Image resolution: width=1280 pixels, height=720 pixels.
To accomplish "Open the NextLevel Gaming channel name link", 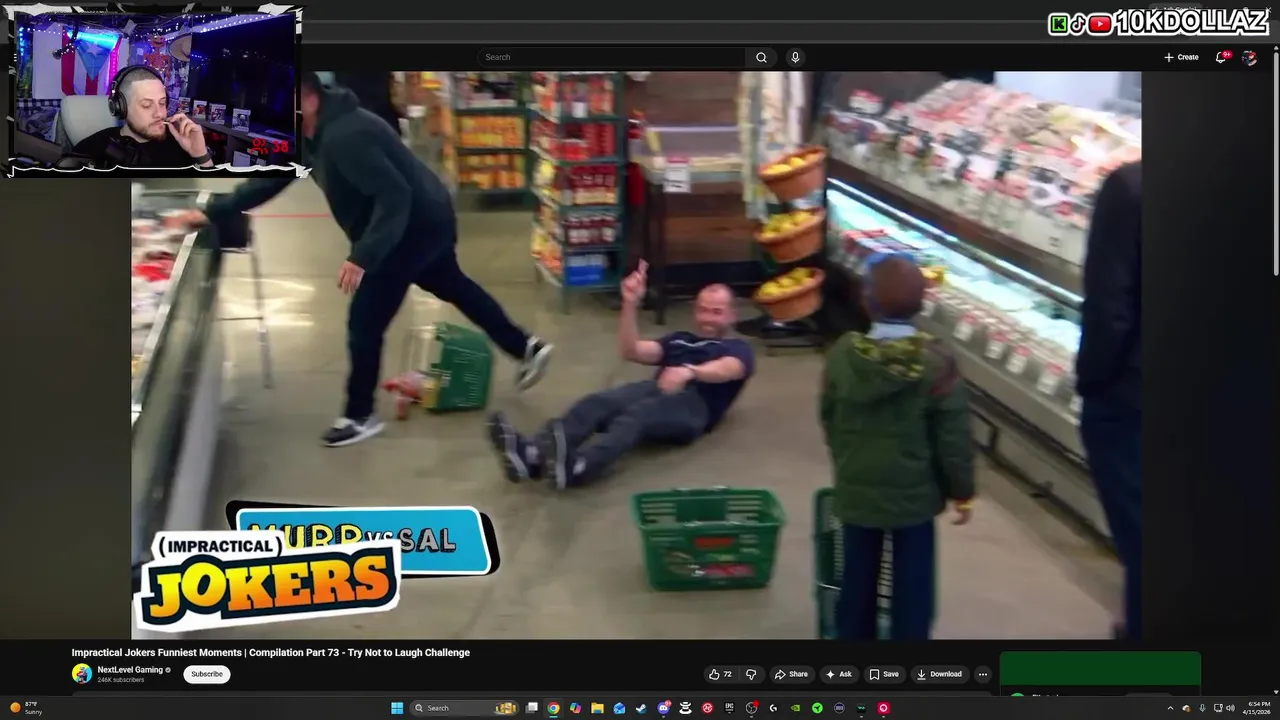I will click(130, 670).
